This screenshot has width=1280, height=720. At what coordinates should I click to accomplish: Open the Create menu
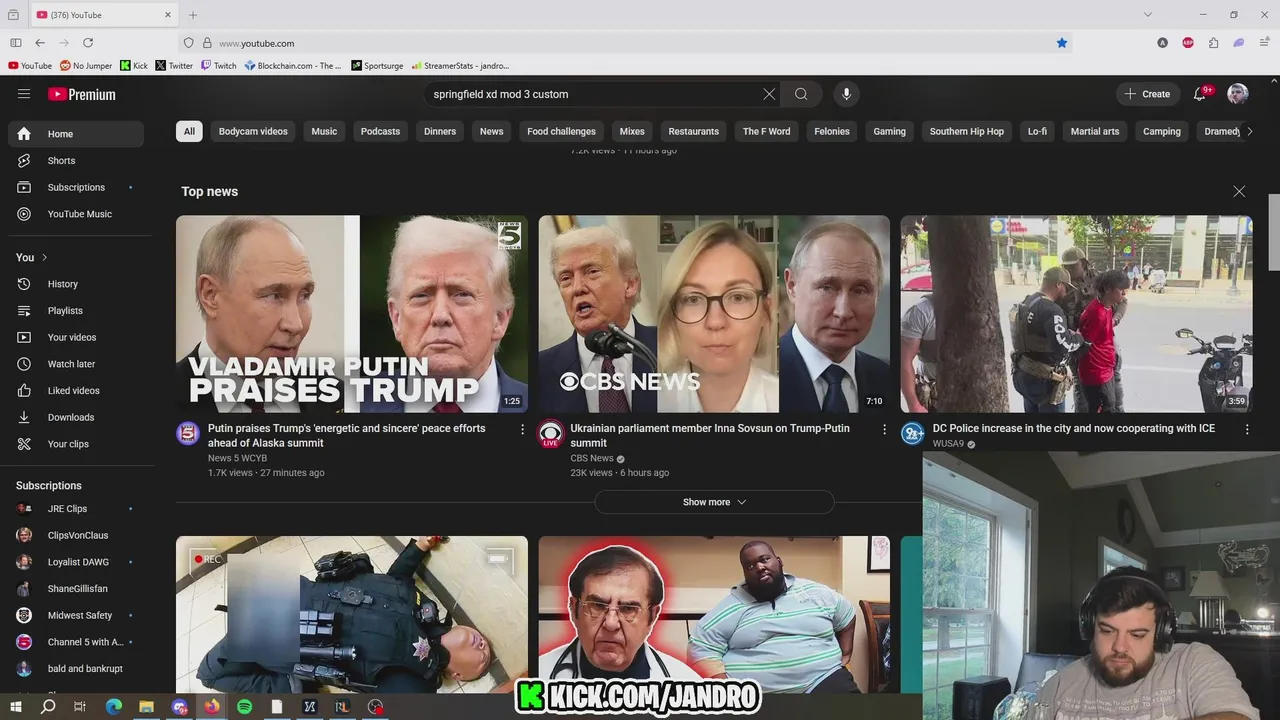pos(1147,94)
